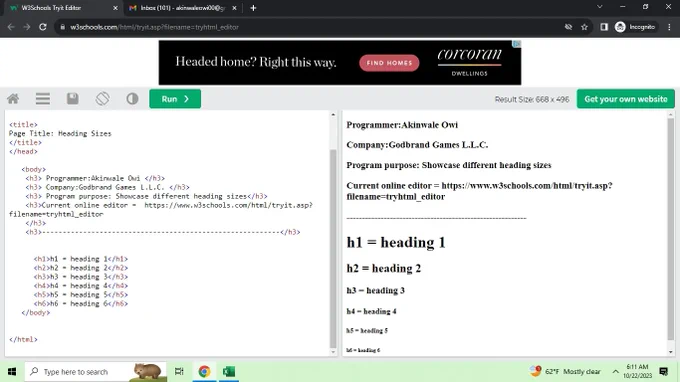
Task: Click the closing </html> tag
Action: pos(23,340)
